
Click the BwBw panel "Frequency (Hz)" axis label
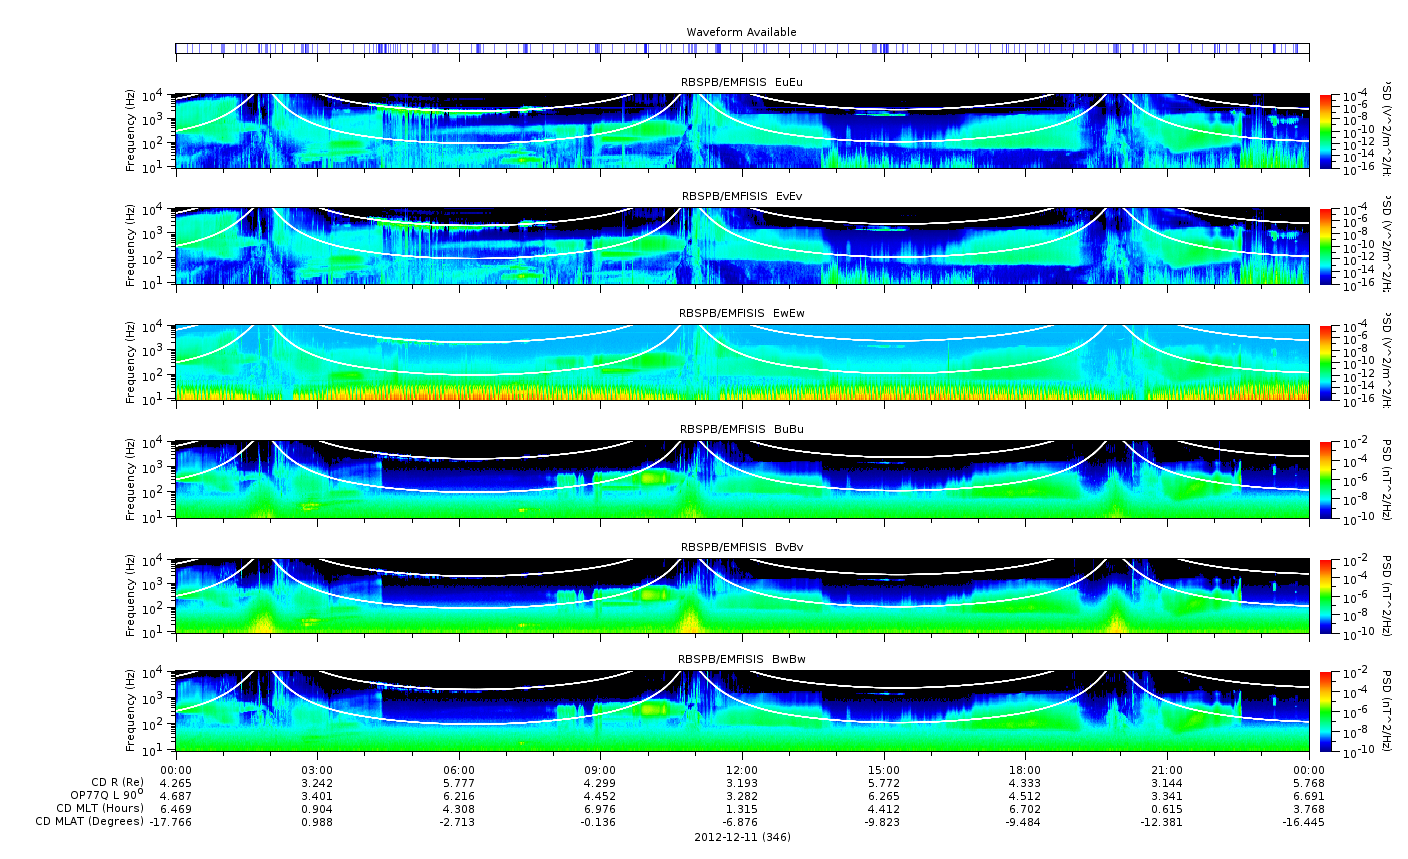coord(131,711)
